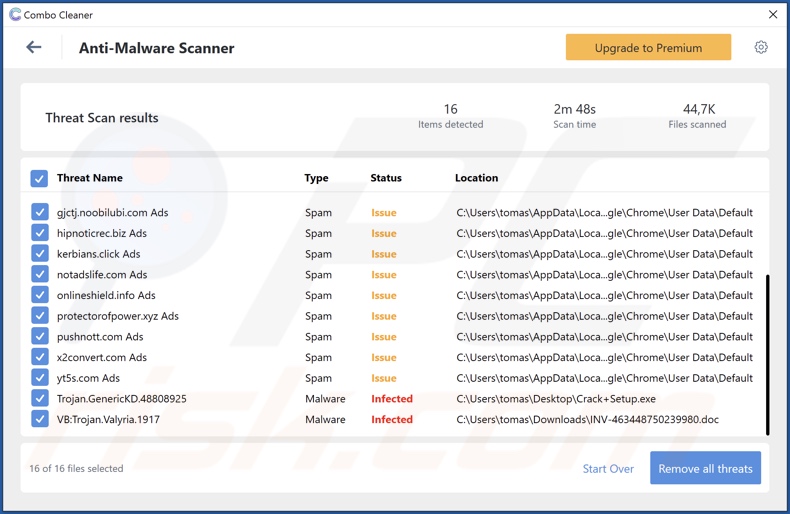Image resolution: width=790 pixels, height=514 pixels.
Task: Uncheck onlineshield.info Ads checkbox
Action: pos(39,295)
